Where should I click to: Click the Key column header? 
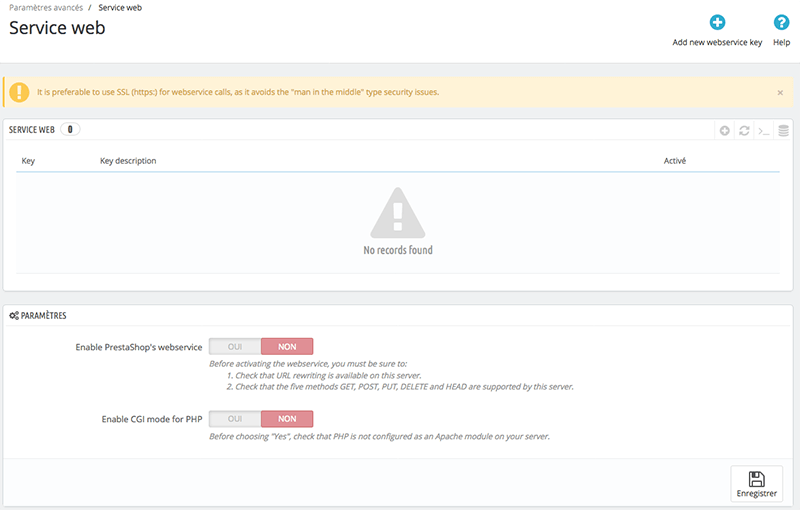(x=28, y=161)
